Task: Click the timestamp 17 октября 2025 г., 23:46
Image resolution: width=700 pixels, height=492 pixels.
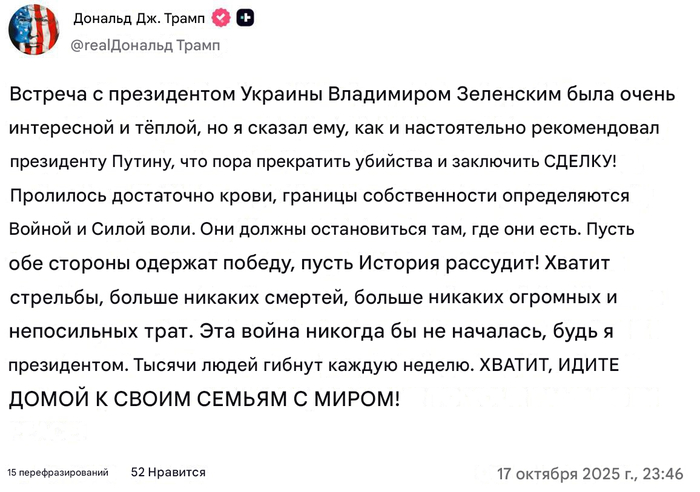Action: pyautogui.click(x=591, y=472)
